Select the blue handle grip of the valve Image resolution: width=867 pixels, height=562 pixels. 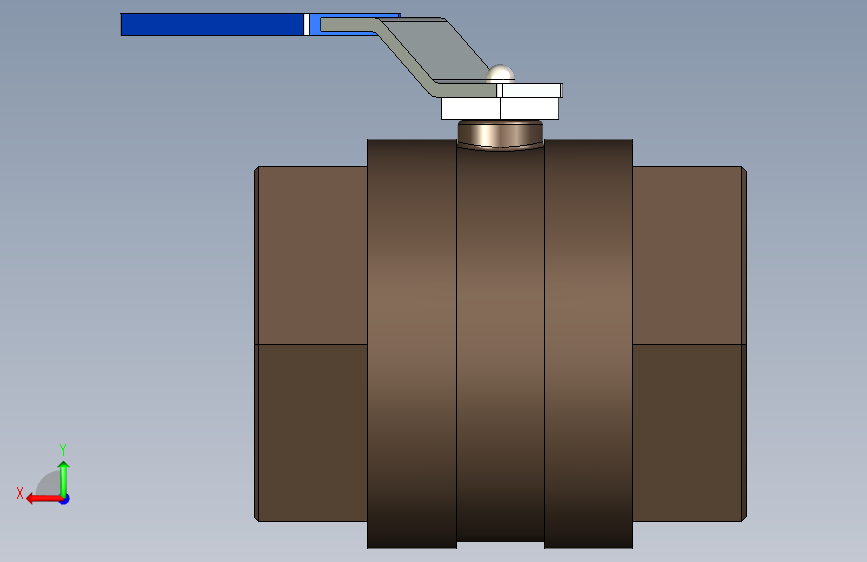coord(212,25)
